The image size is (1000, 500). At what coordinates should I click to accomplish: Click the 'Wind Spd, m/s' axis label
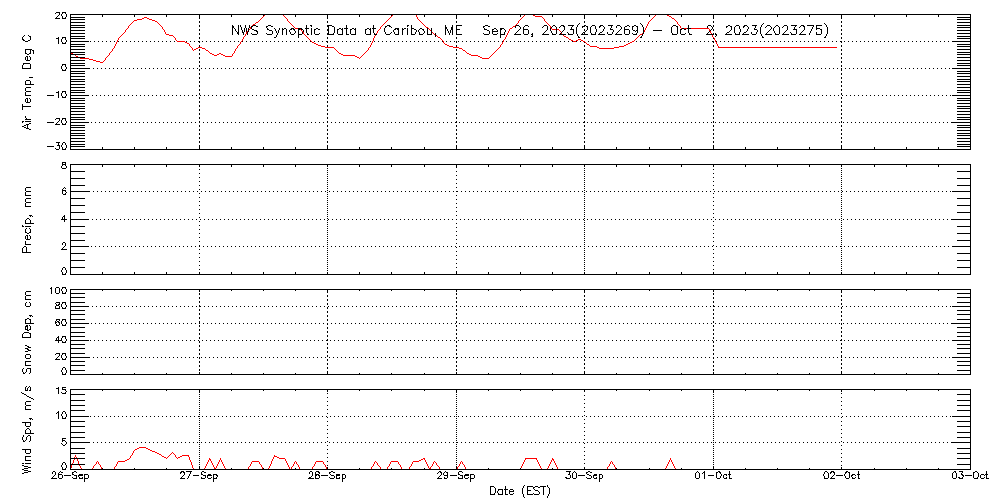click(x=27, y=429)
